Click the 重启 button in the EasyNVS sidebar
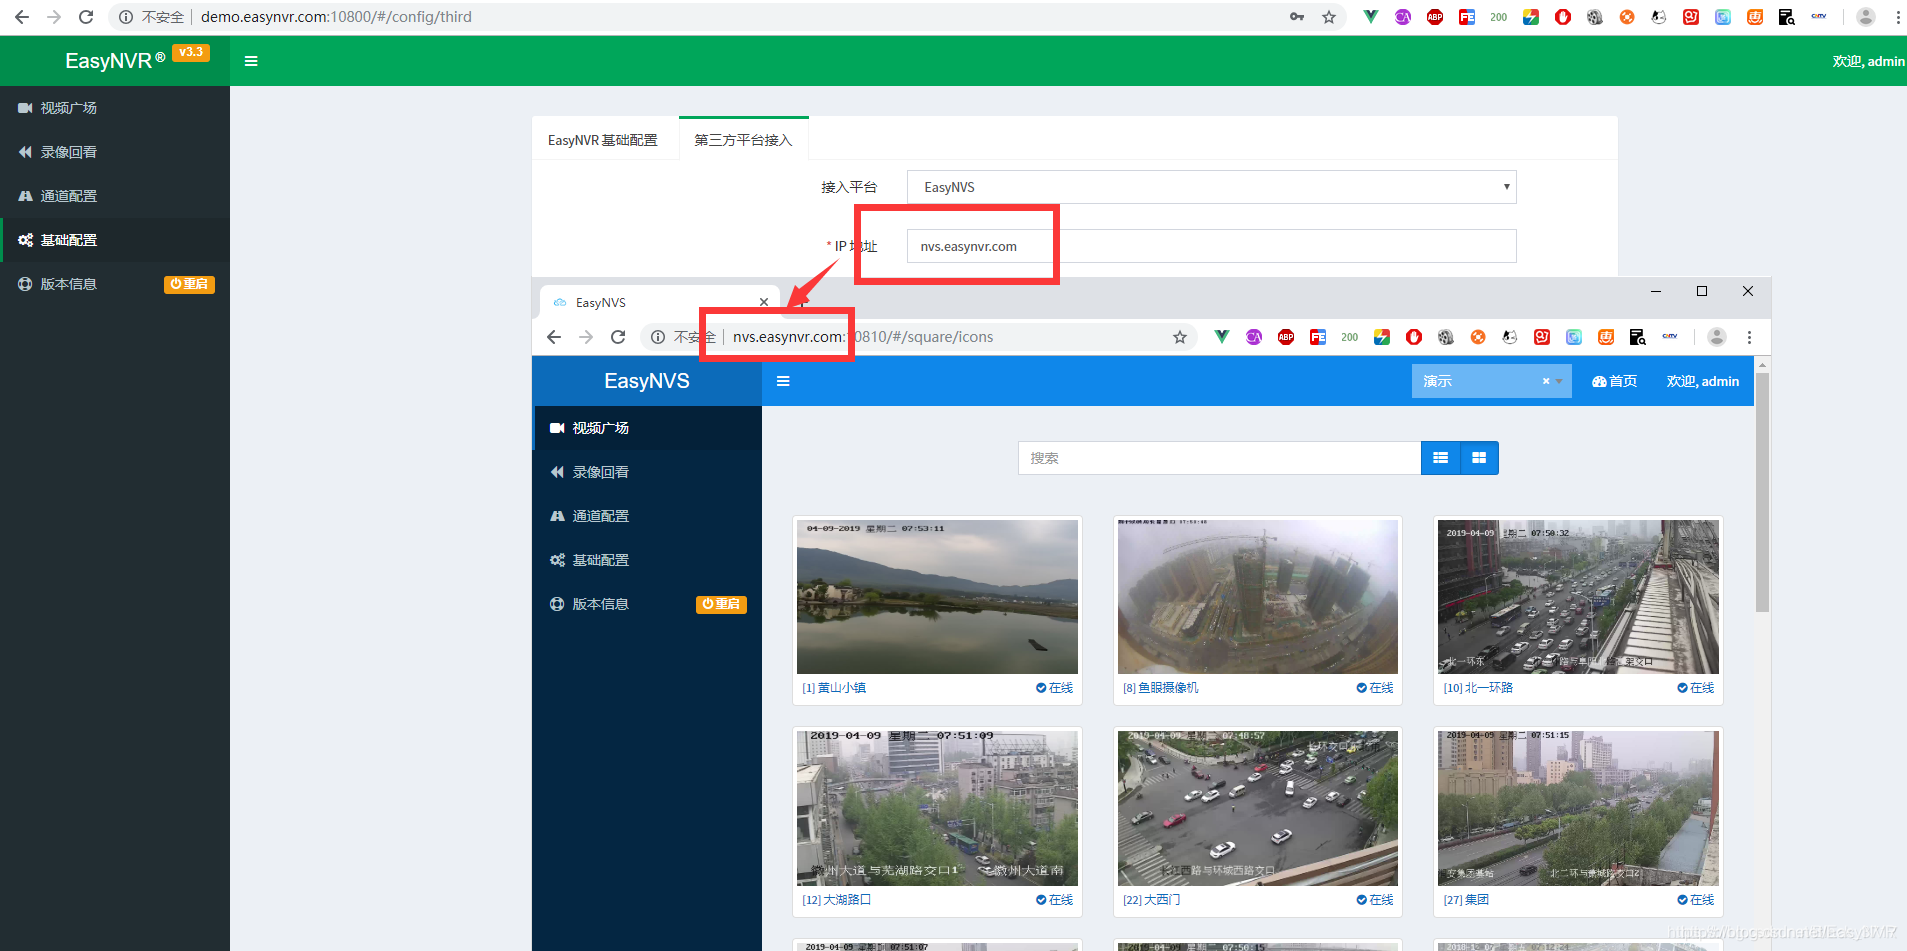This screenshot has width=1907, height=951. pyautogui.click(x=721, y=604)
